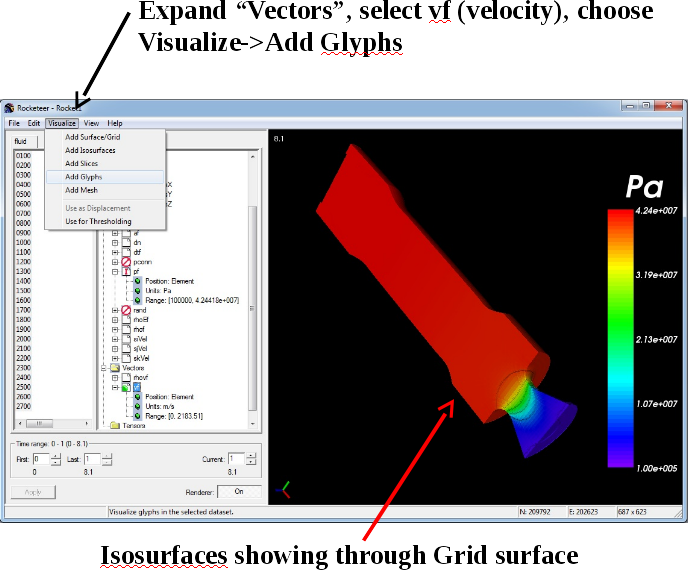Collapse the vf tree node
688x570 pixels.
coord(115,387)
